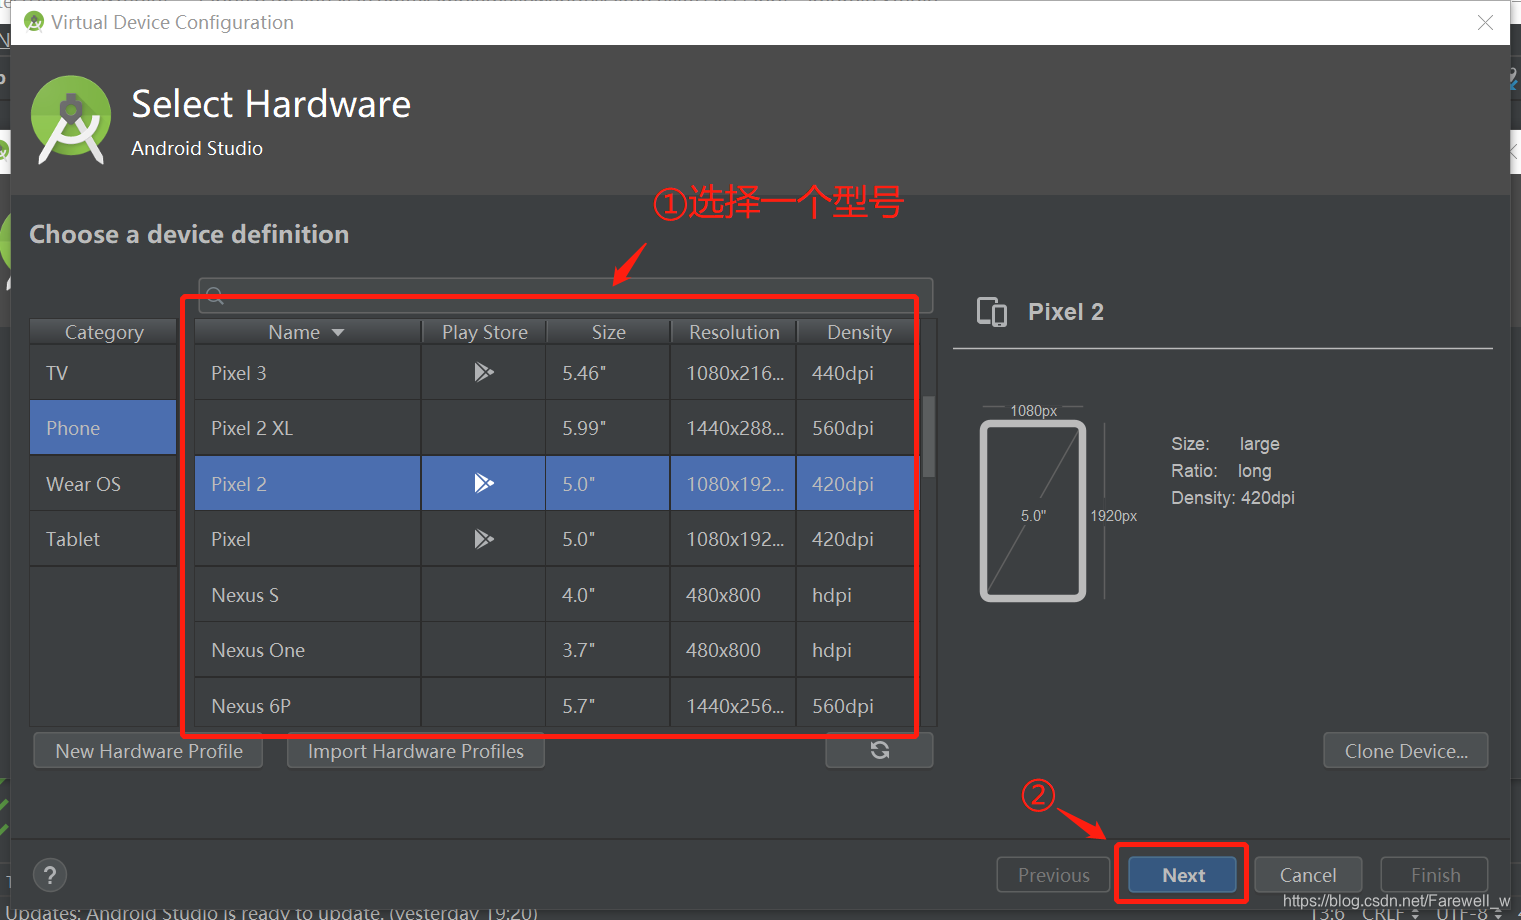Click 560dpi density in Nexus 6P row
This screenshot has height=920, width=1521.
click(857, 704)
